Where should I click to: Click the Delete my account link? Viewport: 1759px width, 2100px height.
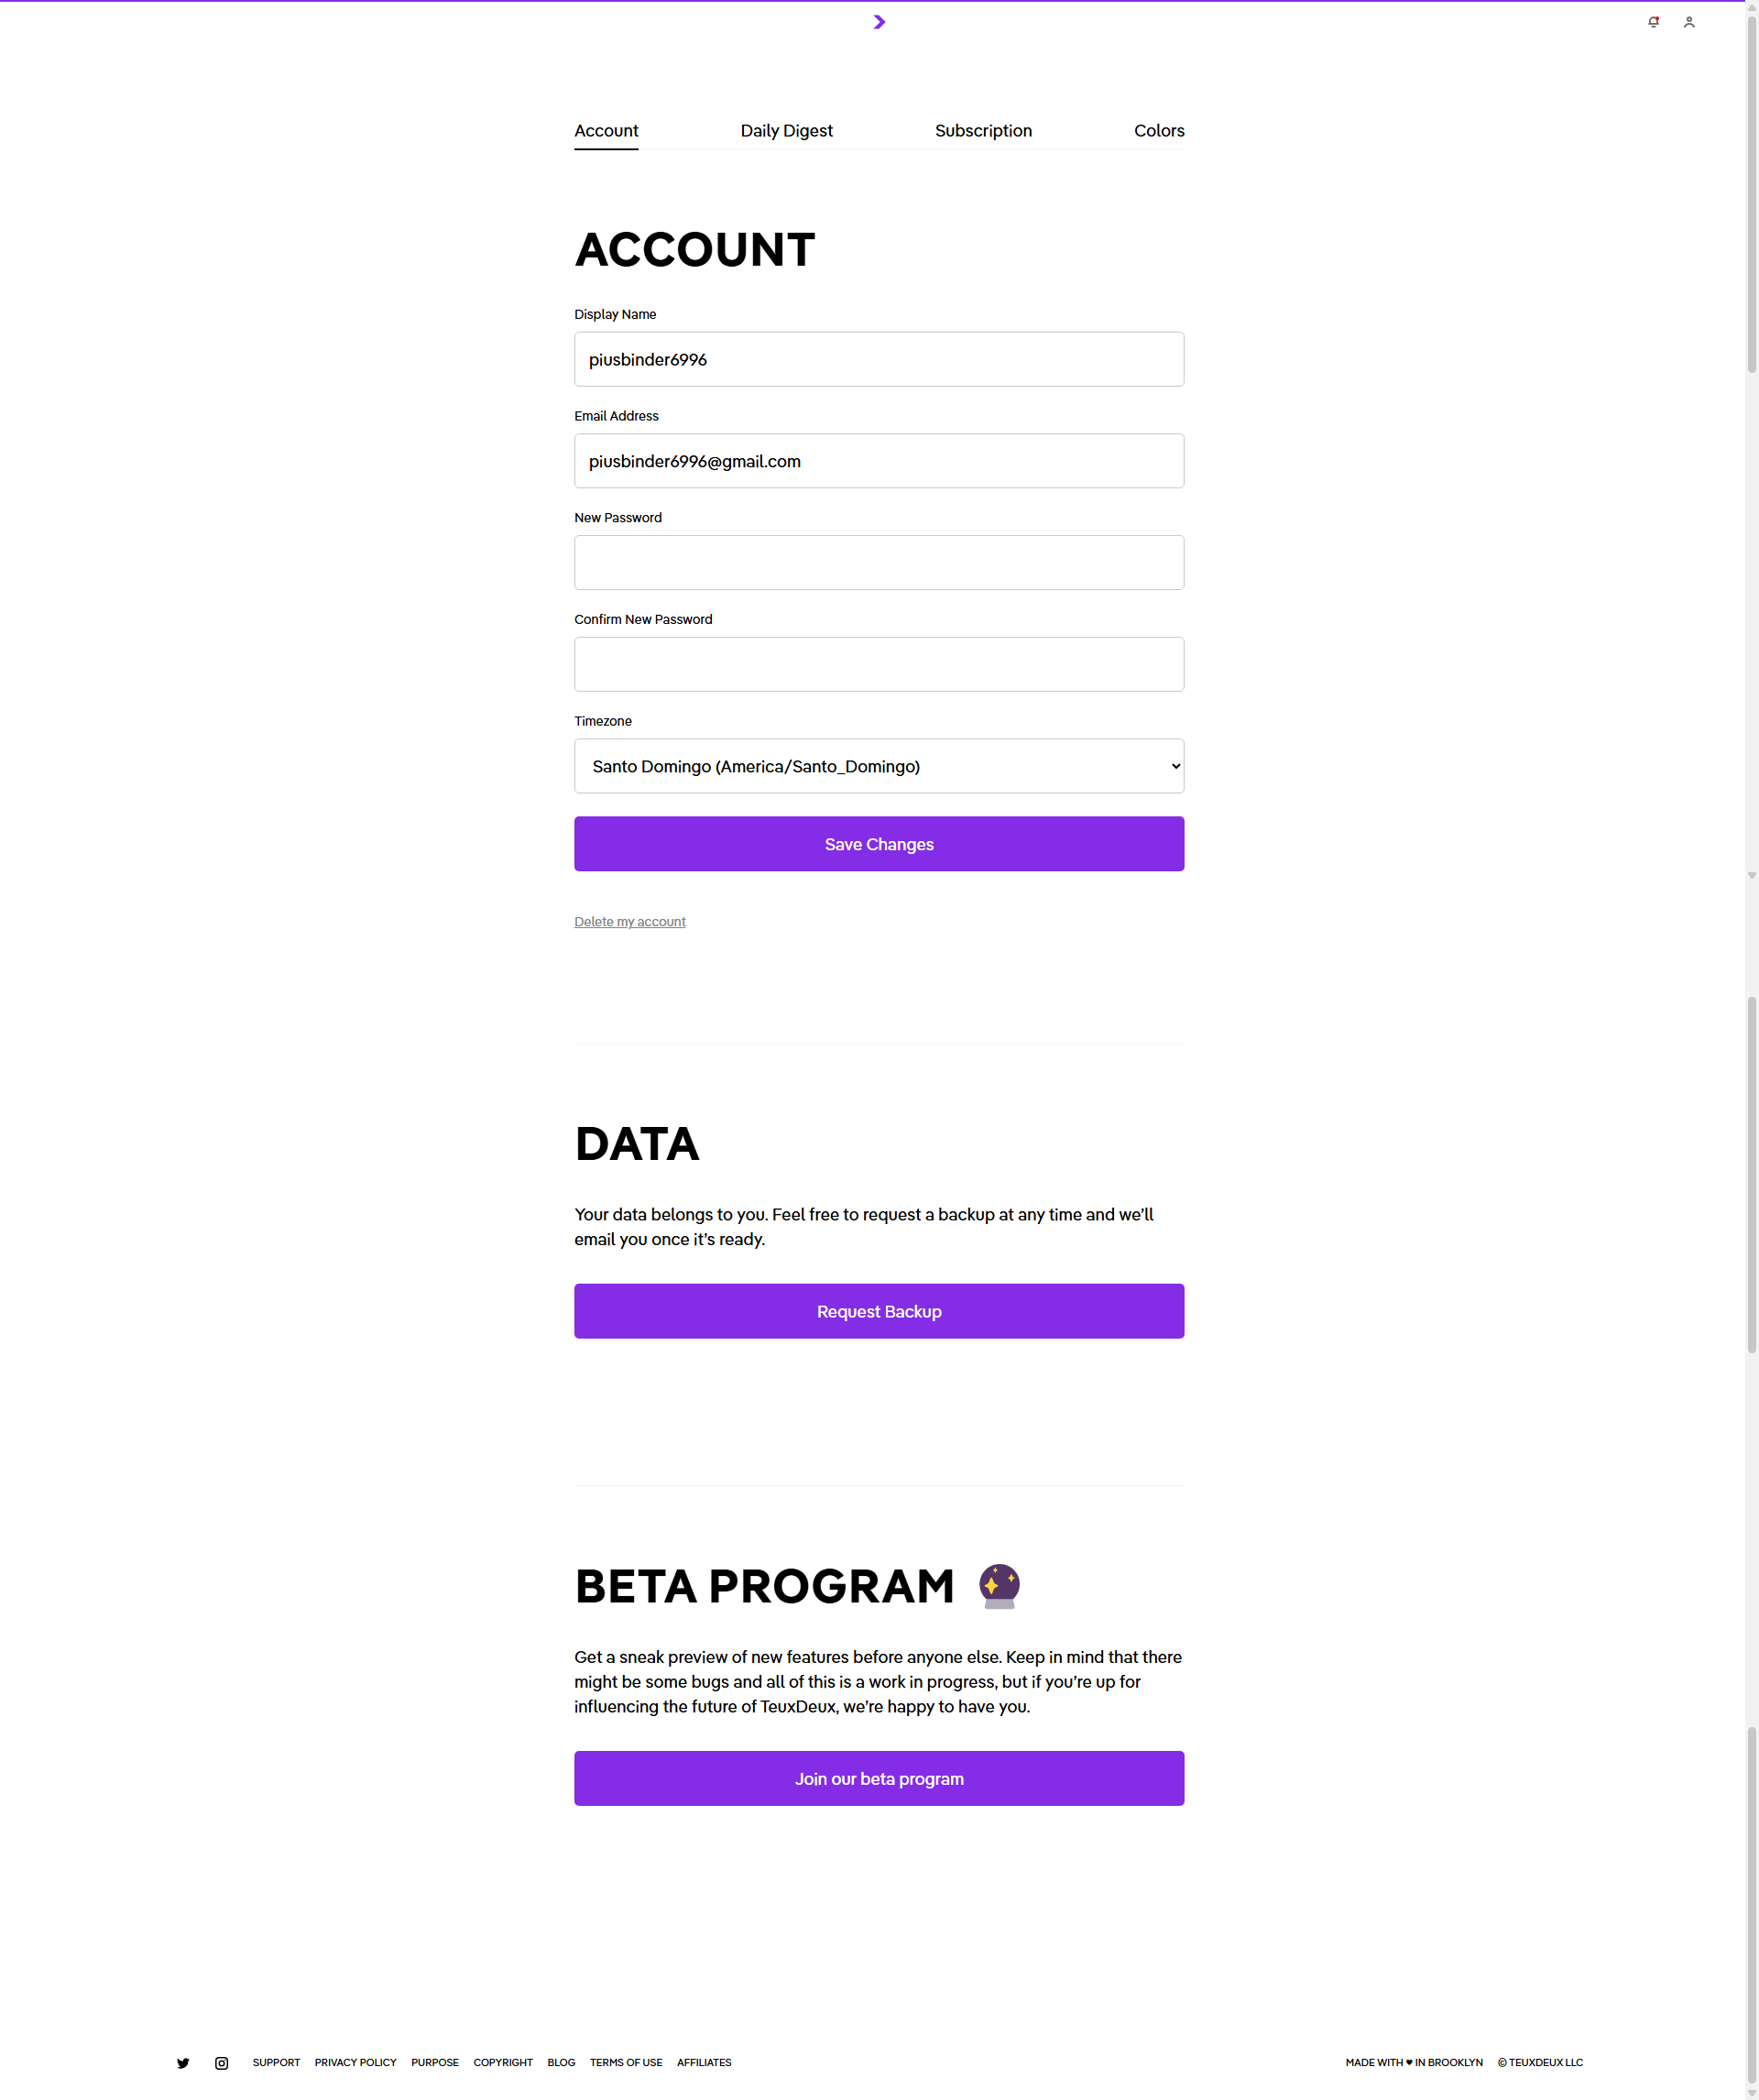tap(630, 922)
